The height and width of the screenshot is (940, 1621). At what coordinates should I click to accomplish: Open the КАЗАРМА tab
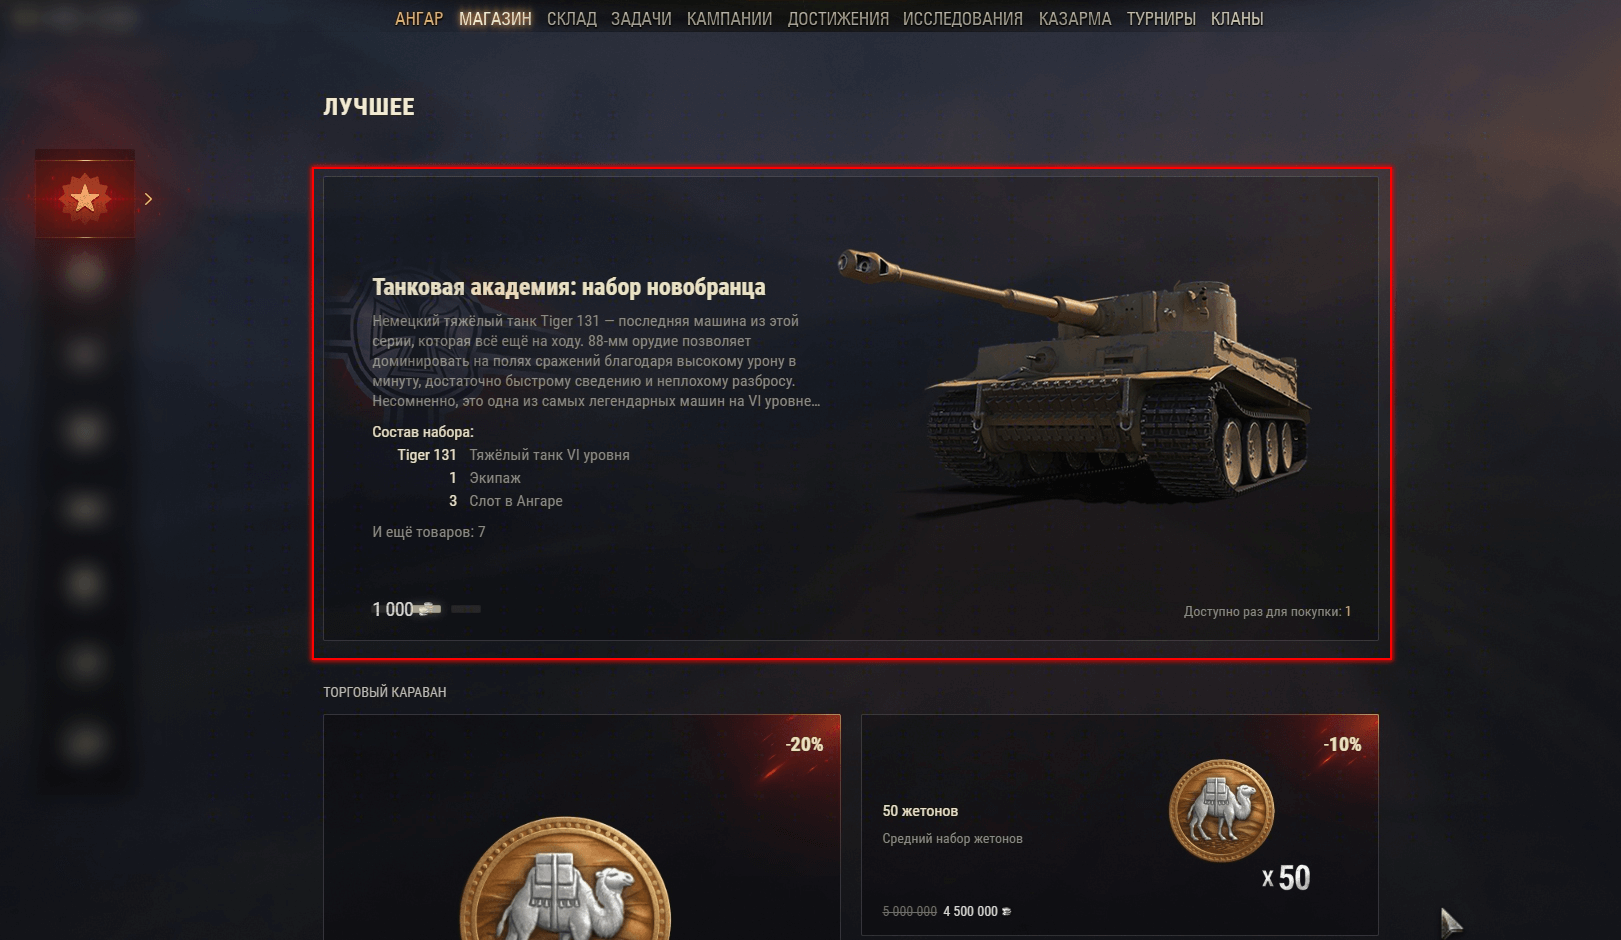click(1075, 19)
